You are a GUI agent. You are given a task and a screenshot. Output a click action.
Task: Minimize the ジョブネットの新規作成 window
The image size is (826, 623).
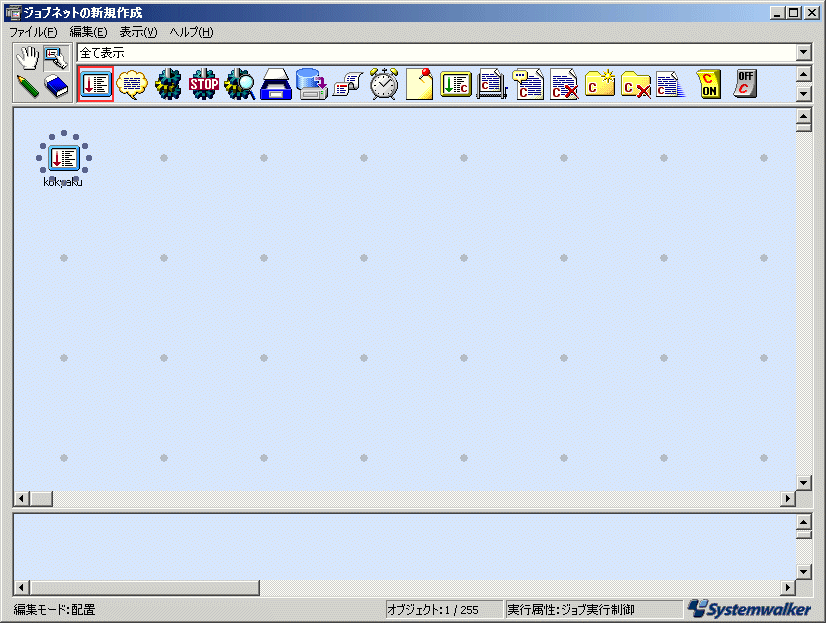778,13
